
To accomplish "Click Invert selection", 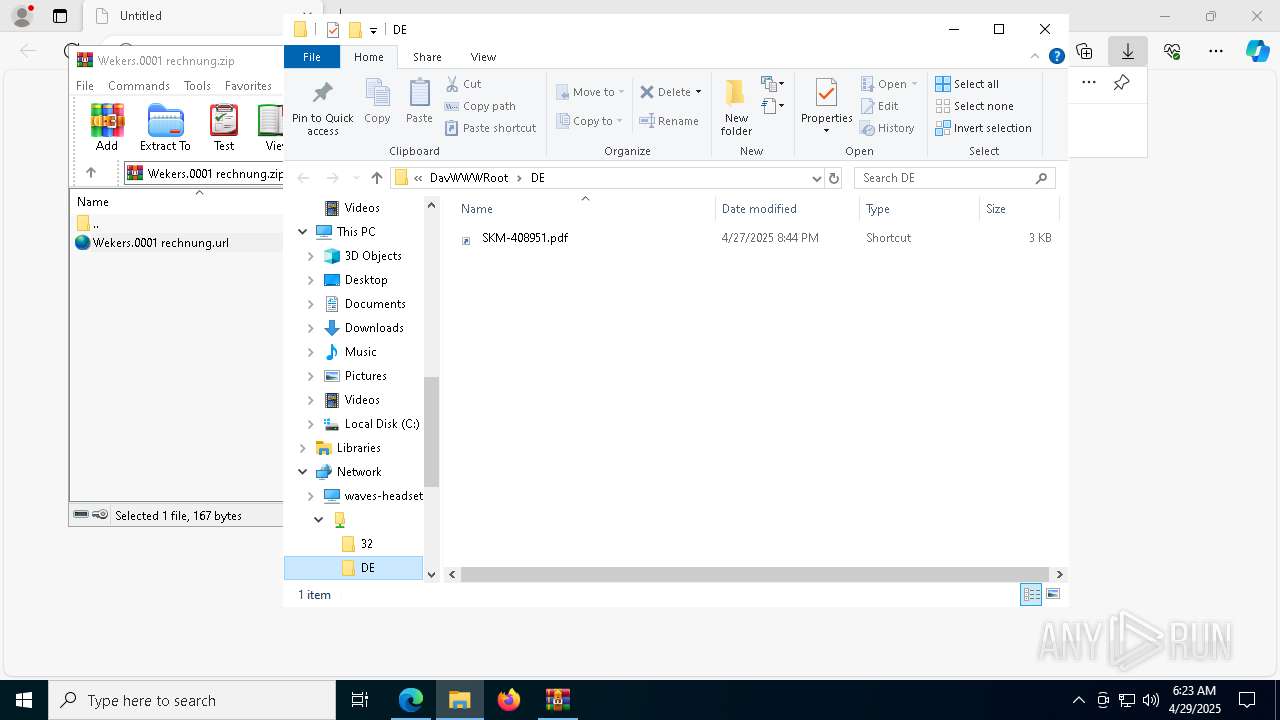I will tap(983, 128).
